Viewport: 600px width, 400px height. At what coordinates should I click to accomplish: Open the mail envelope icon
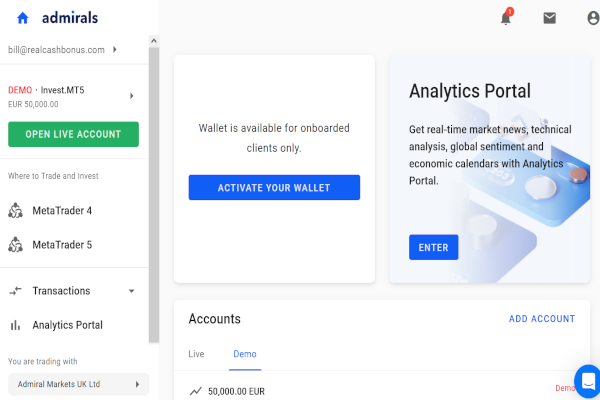549,18
